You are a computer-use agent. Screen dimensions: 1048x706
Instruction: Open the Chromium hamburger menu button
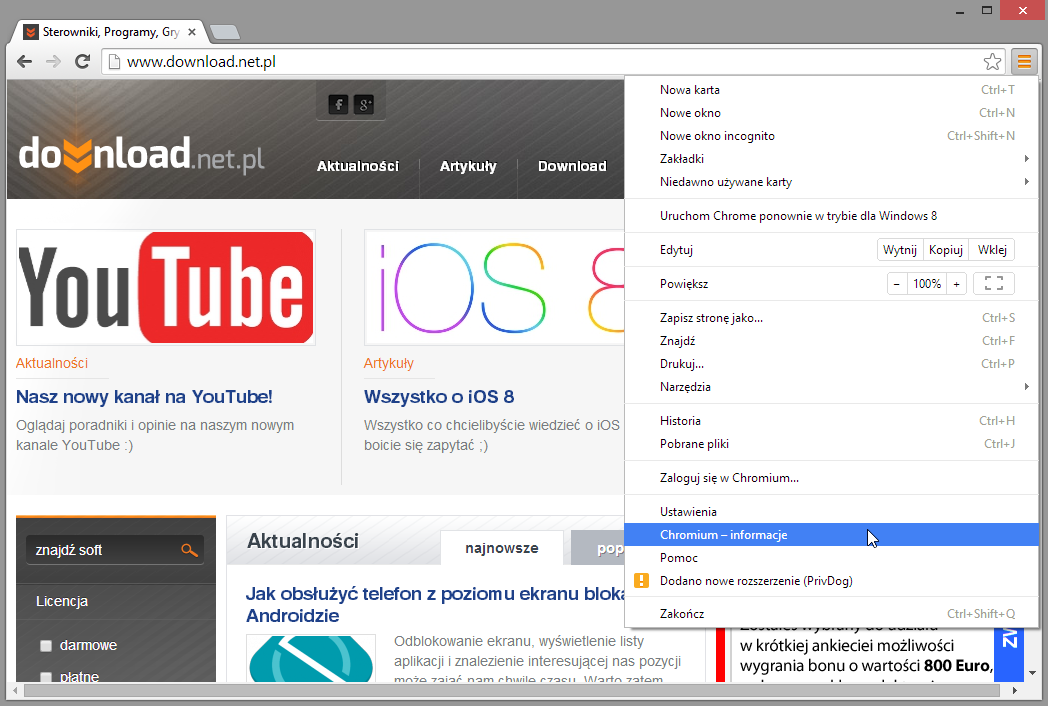(x=1023, y=62)
